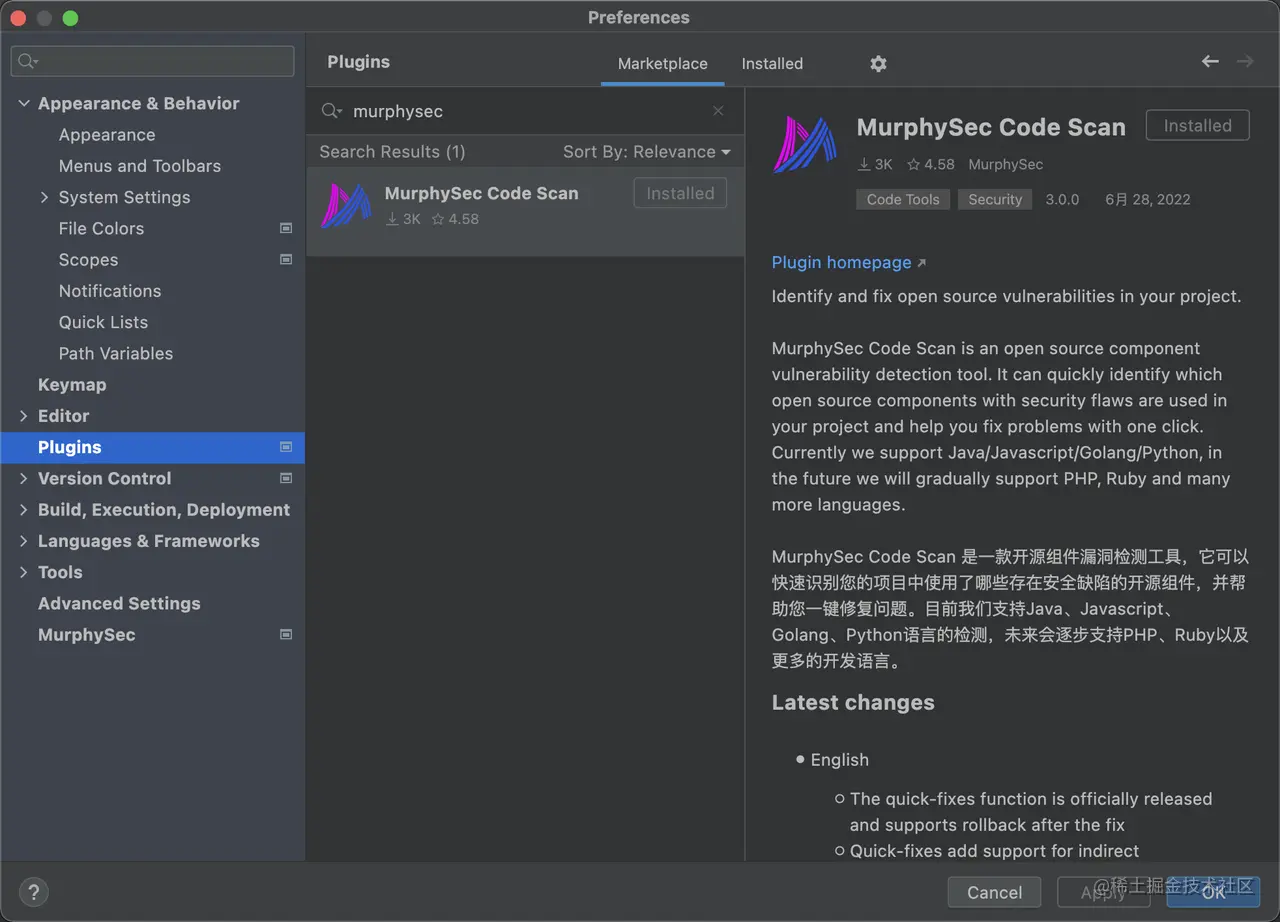Focus the settings search field in sidebar
Screen dimensions: 1280x922
153,61
